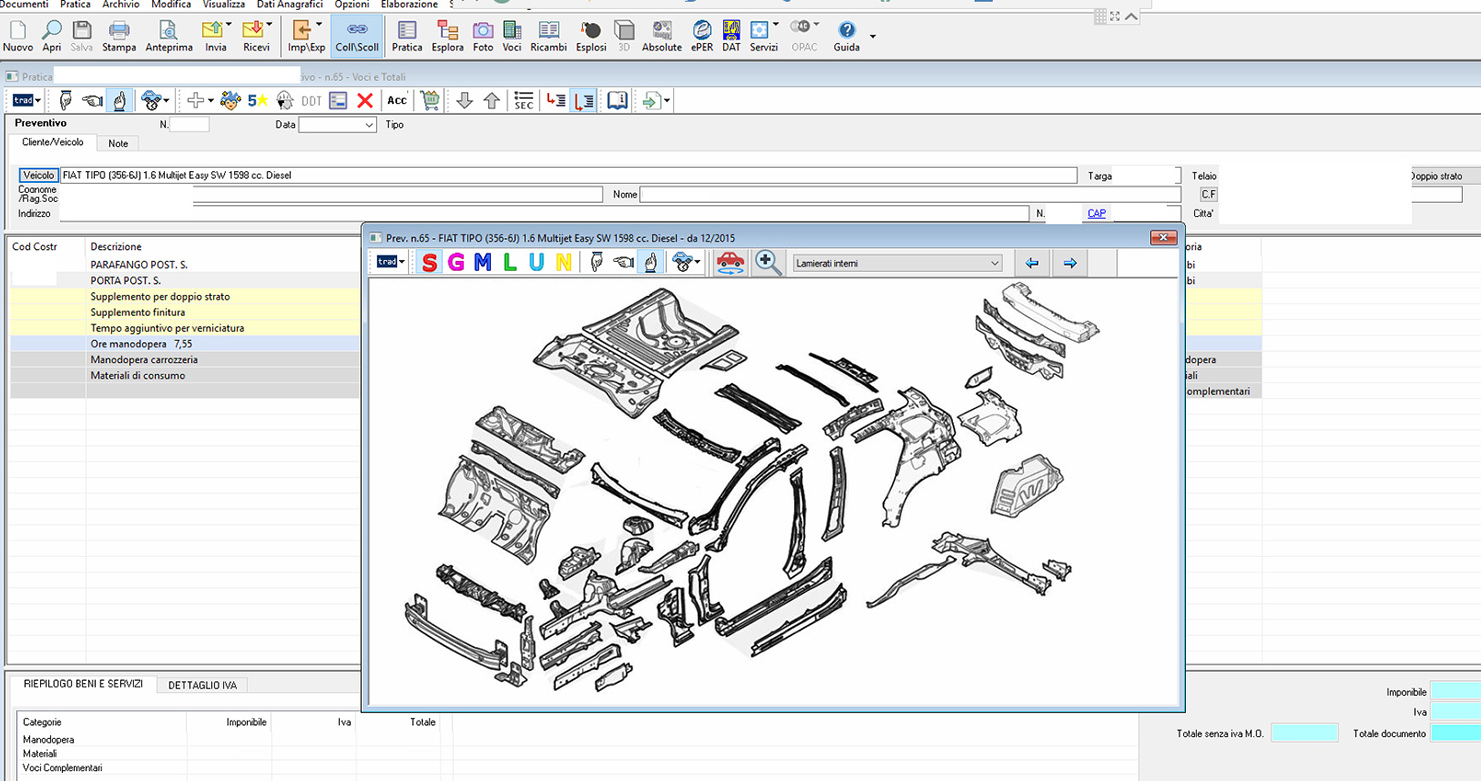Toggle the Coll\Scoll link button
The image size is (1481, 781).
(357, 36)
